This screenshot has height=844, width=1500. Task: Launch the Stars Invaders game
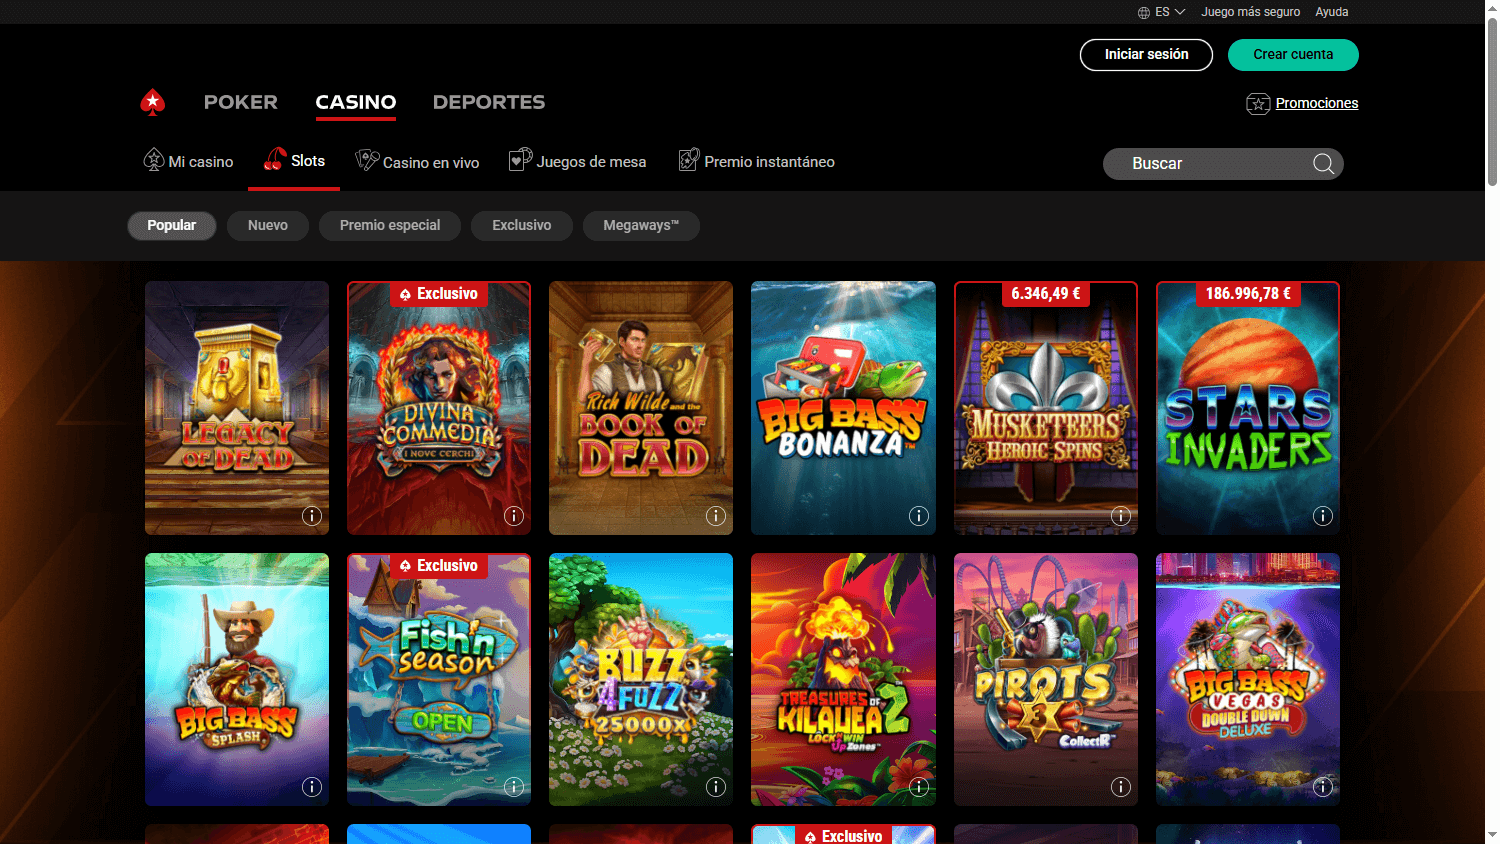(1248, 408)
